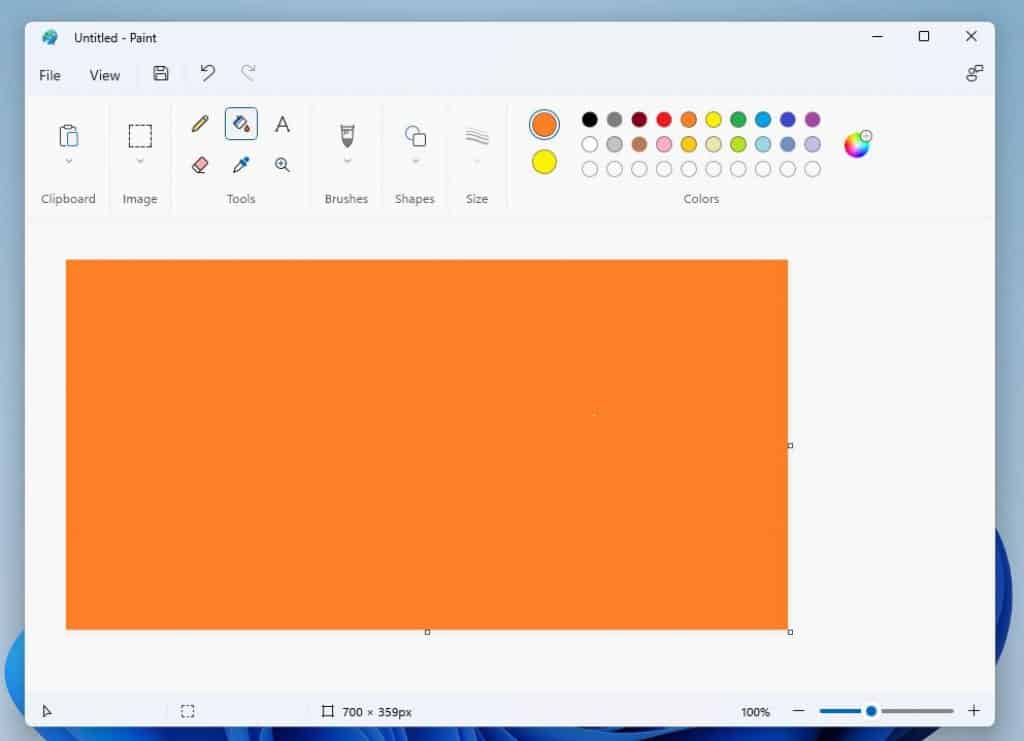Viewport: 1024px width, 741px height.
Task: Select the Color picker eyedropper tool
Action: (241, 165)
